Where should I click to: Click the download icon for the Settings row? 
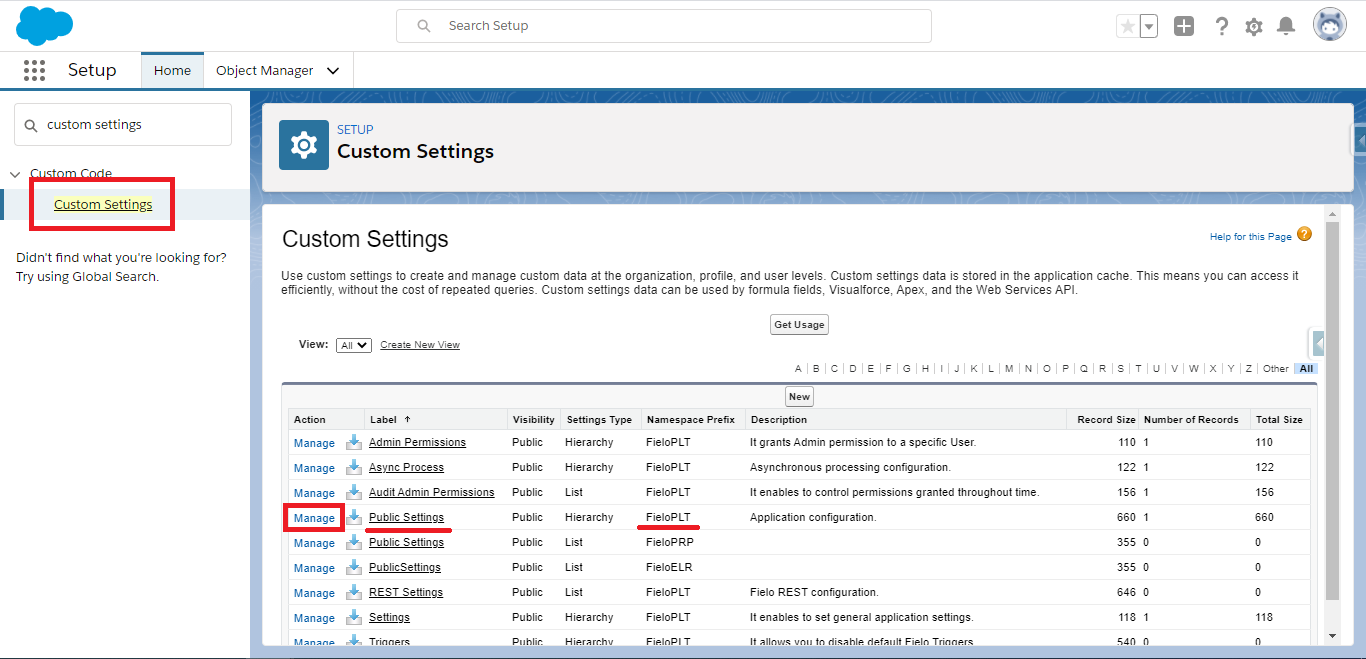pyautogui.click(x=354, y=617)
